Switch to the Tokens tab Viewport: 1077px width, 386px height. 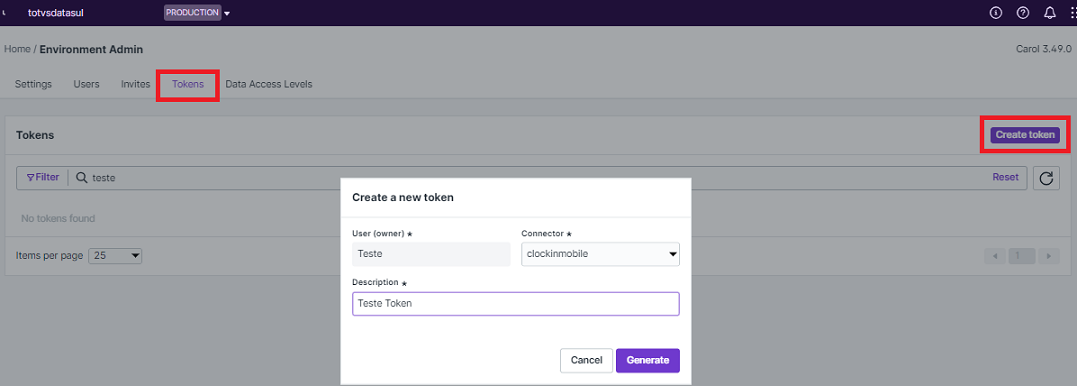(188, 84)
